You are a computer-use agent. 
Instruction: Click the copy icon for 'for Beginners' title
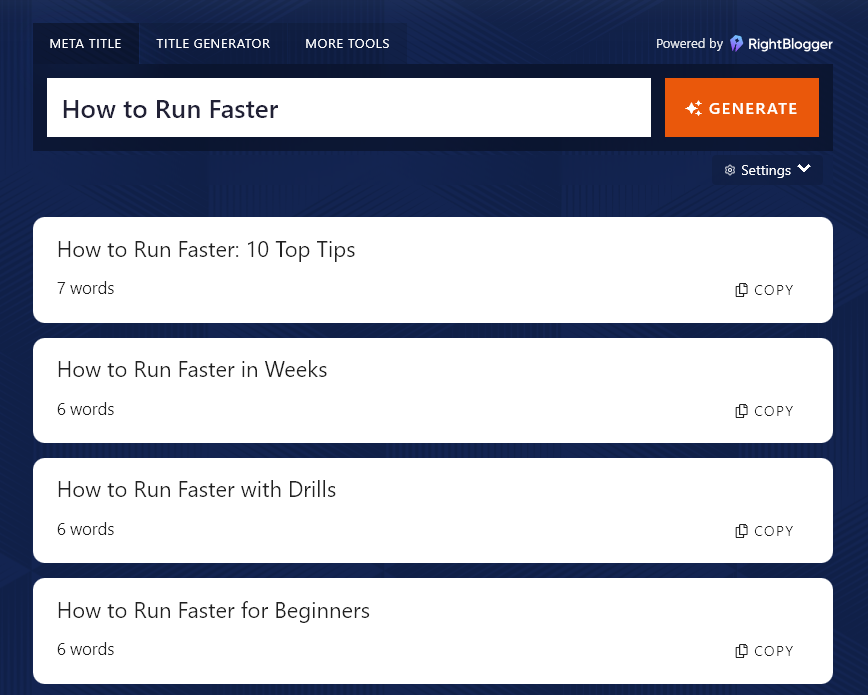(741, 651)
